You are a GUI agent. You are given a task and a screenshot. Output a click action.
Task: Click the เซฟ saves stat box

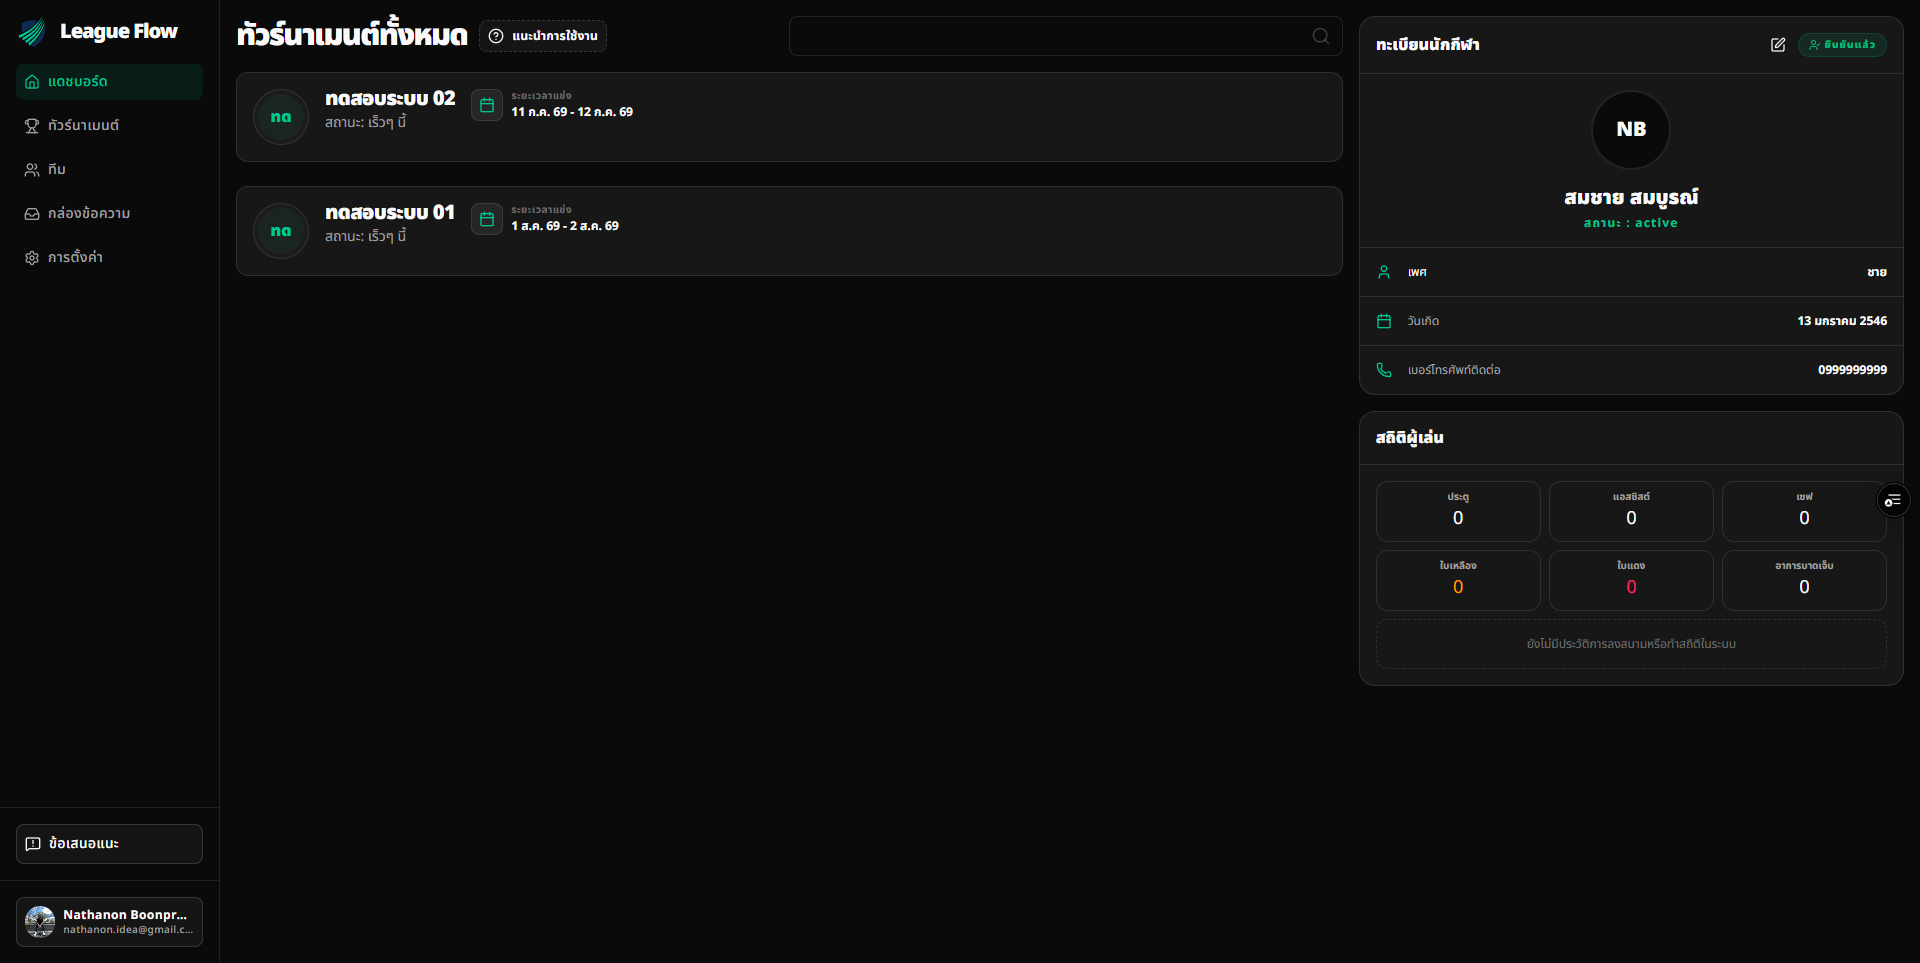pyautogui.click(x=1804, y=511)
